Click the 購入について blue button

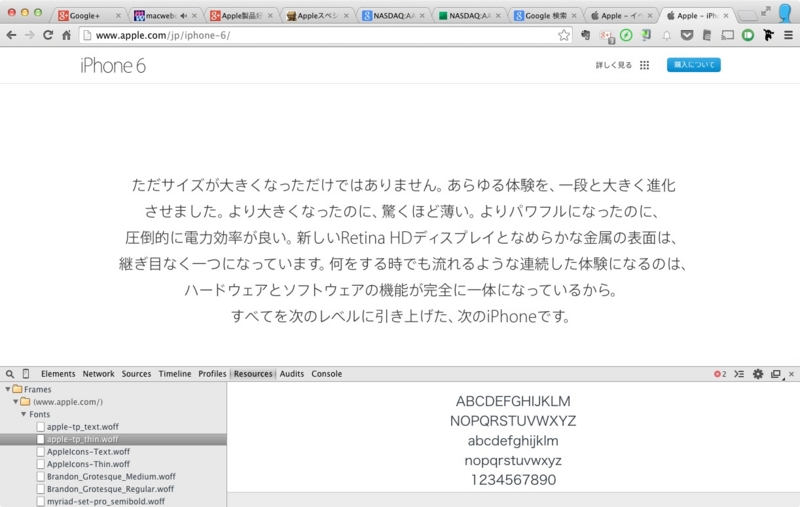(693, 65)
